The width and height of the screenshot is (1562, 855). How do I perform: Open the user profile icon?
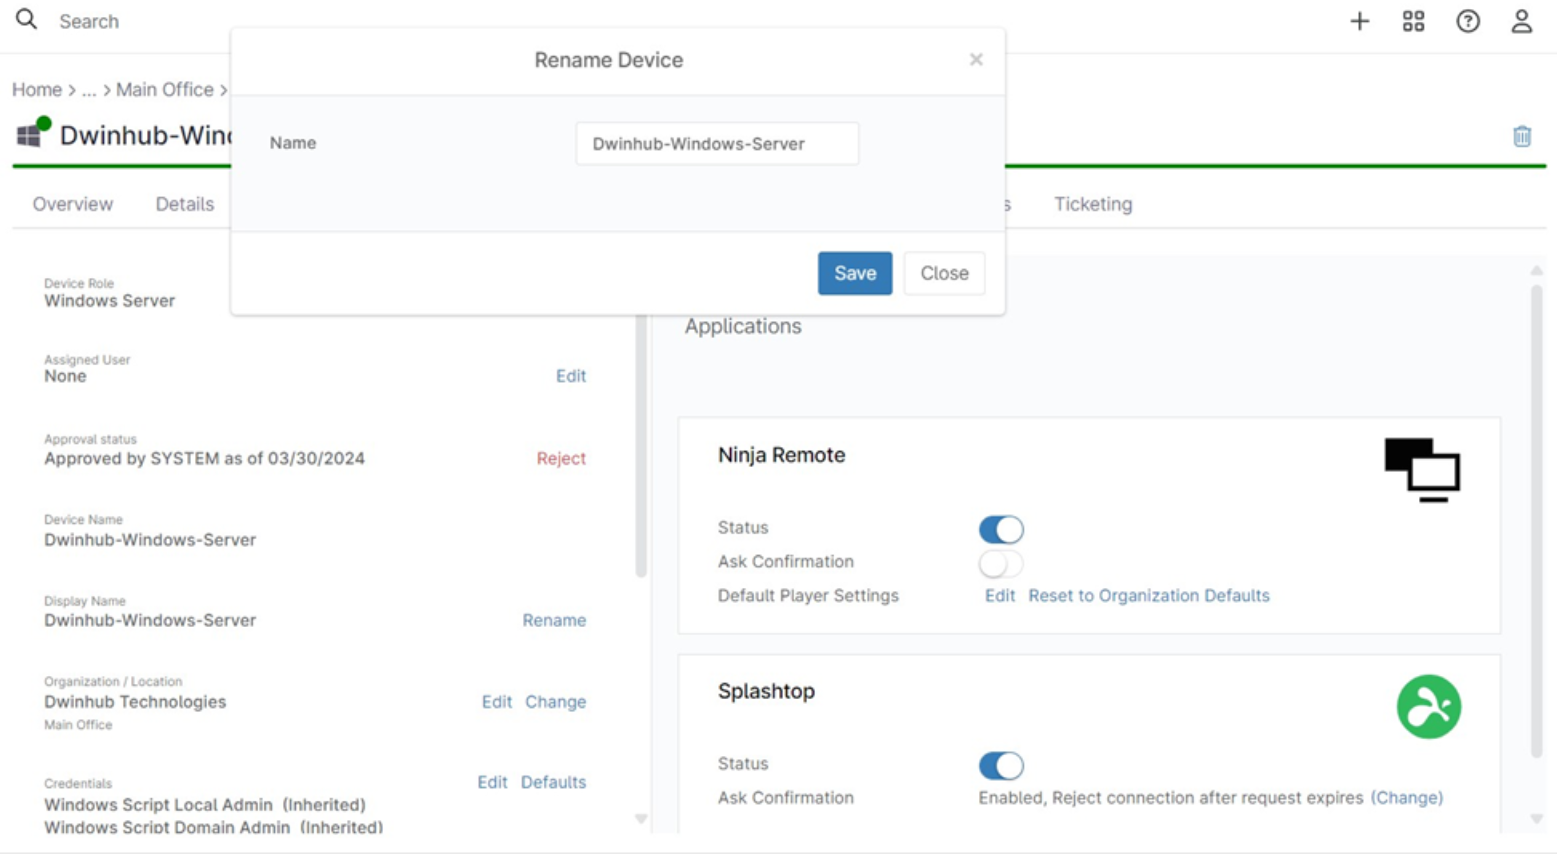point(1522,21)
